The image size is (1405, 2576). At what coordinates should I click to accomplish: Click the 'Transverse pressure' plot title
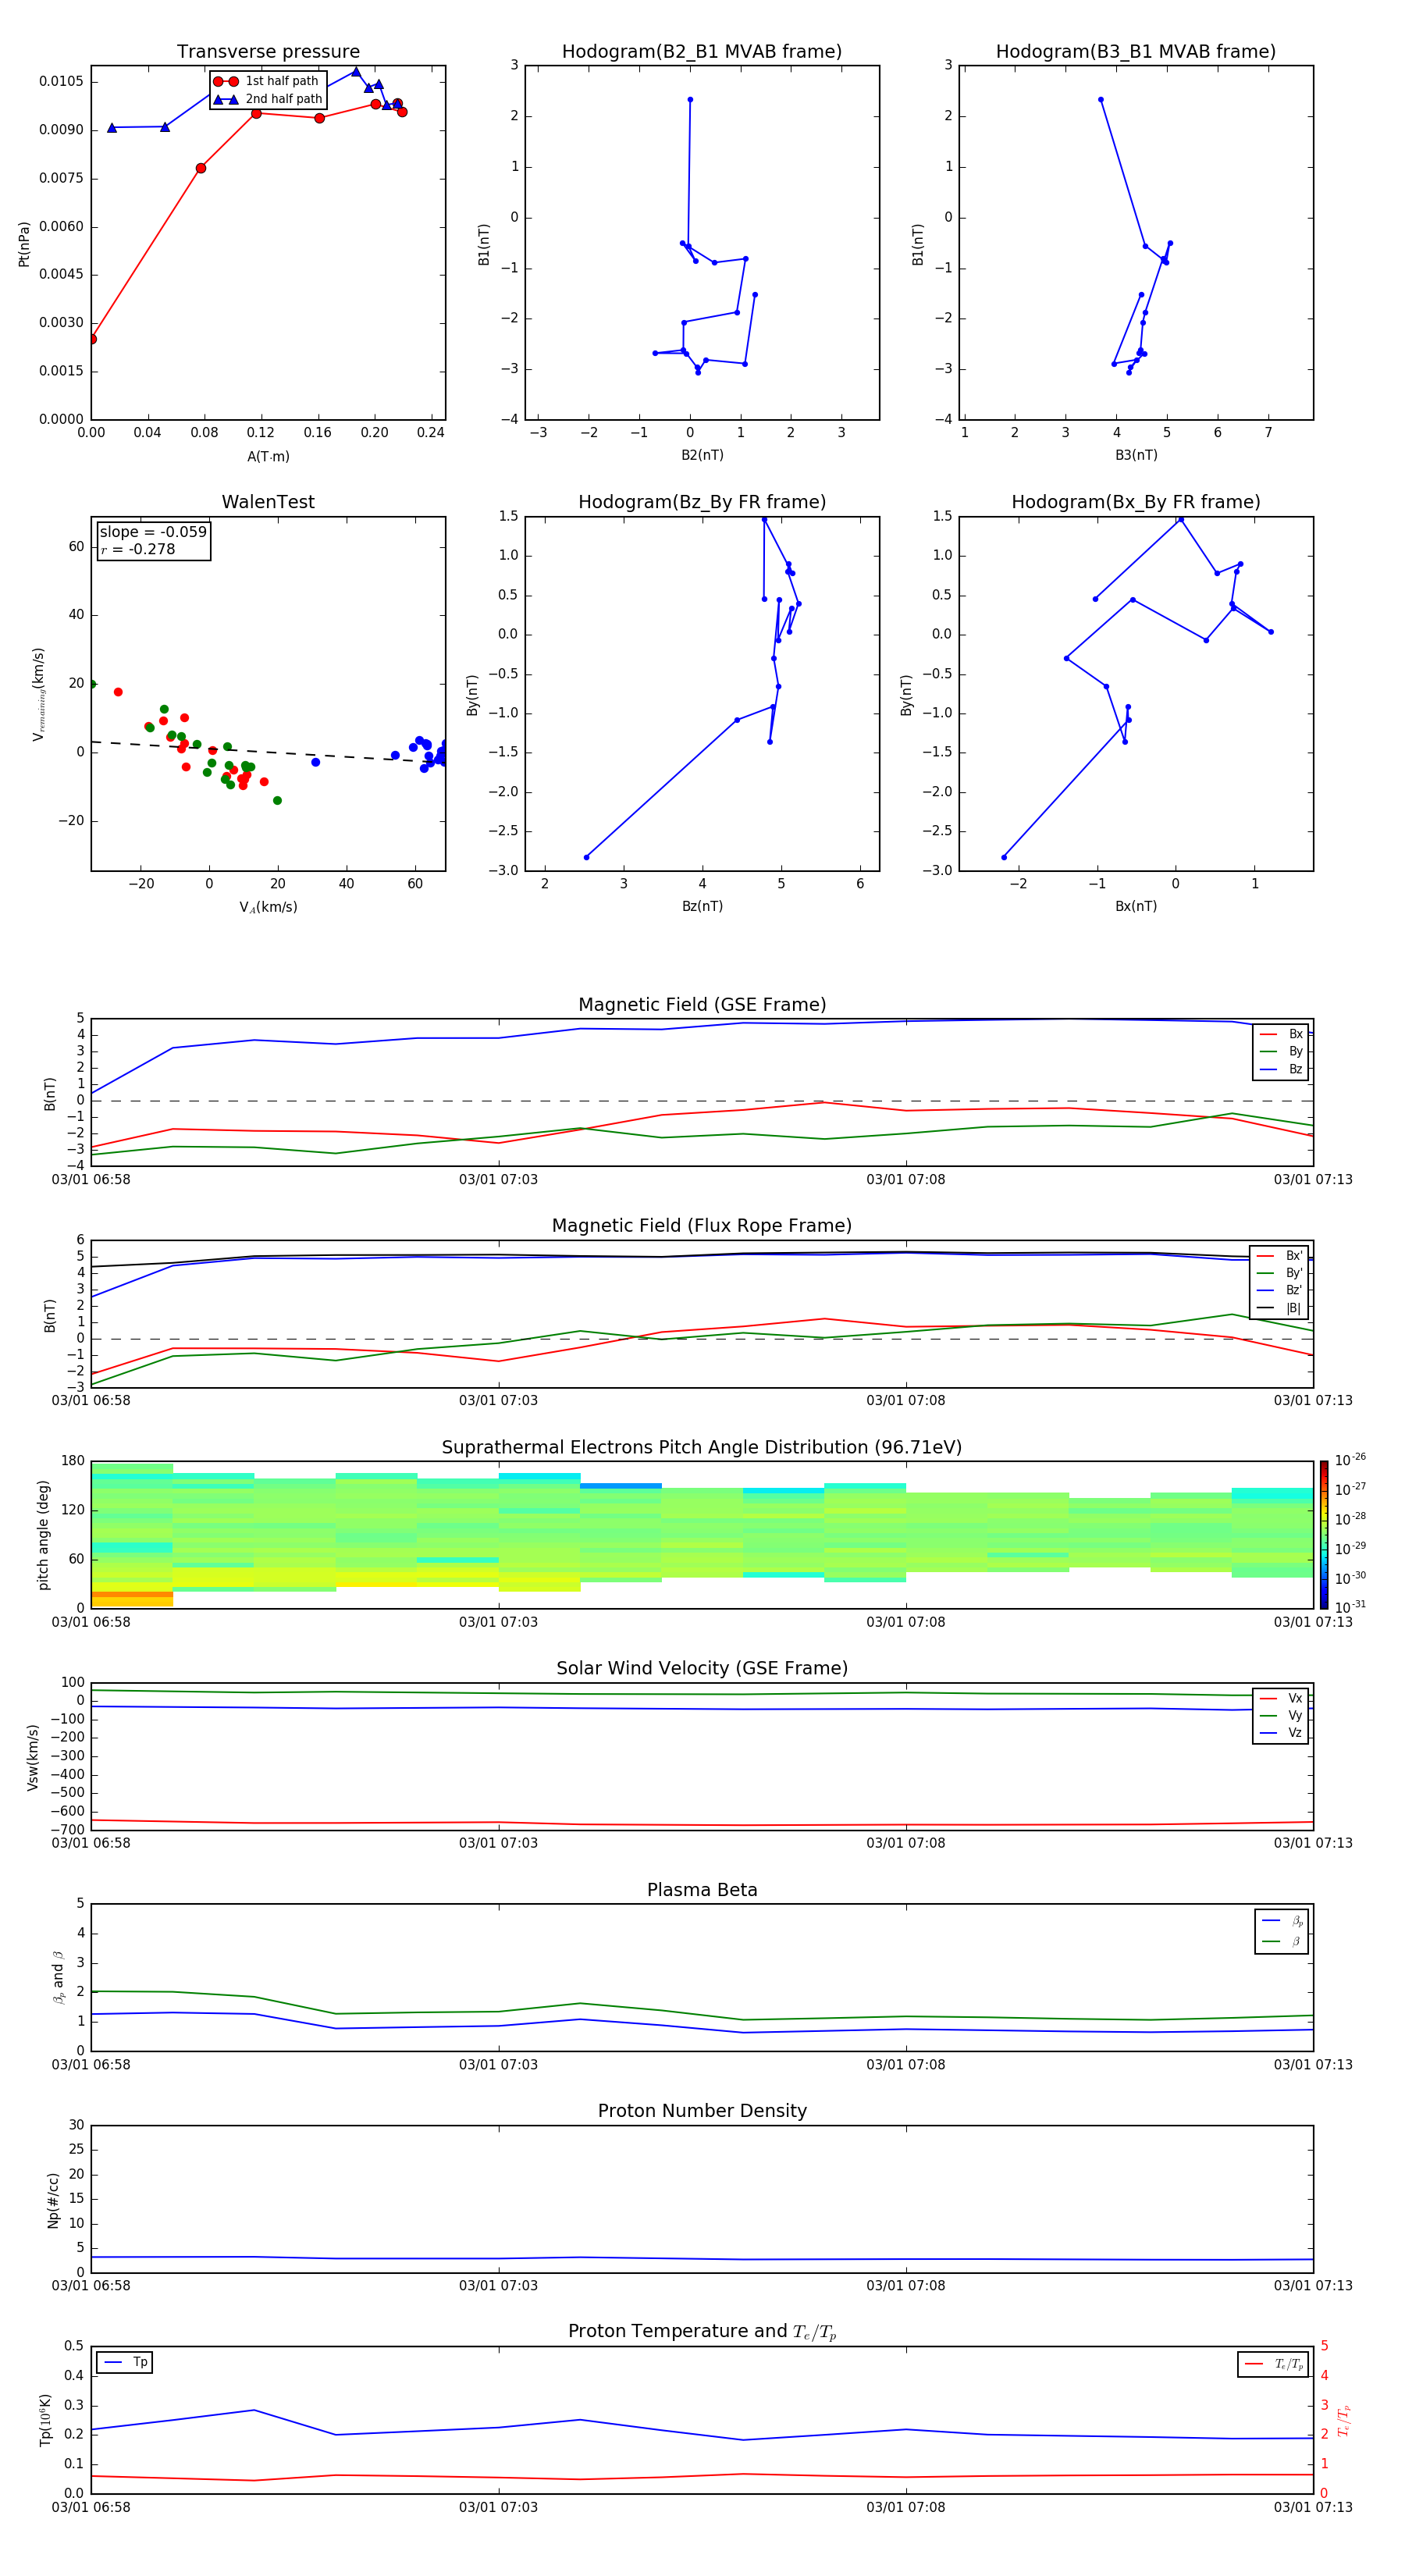click(268, 52)
